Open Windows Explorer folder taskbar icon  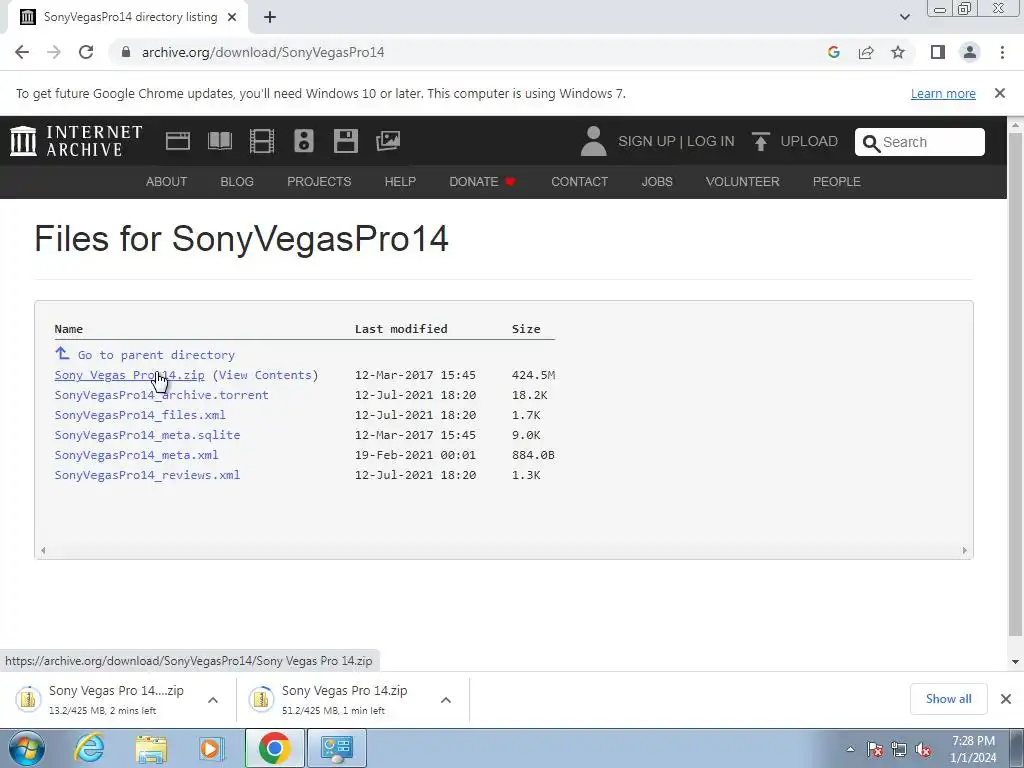(x=151, y=749)
